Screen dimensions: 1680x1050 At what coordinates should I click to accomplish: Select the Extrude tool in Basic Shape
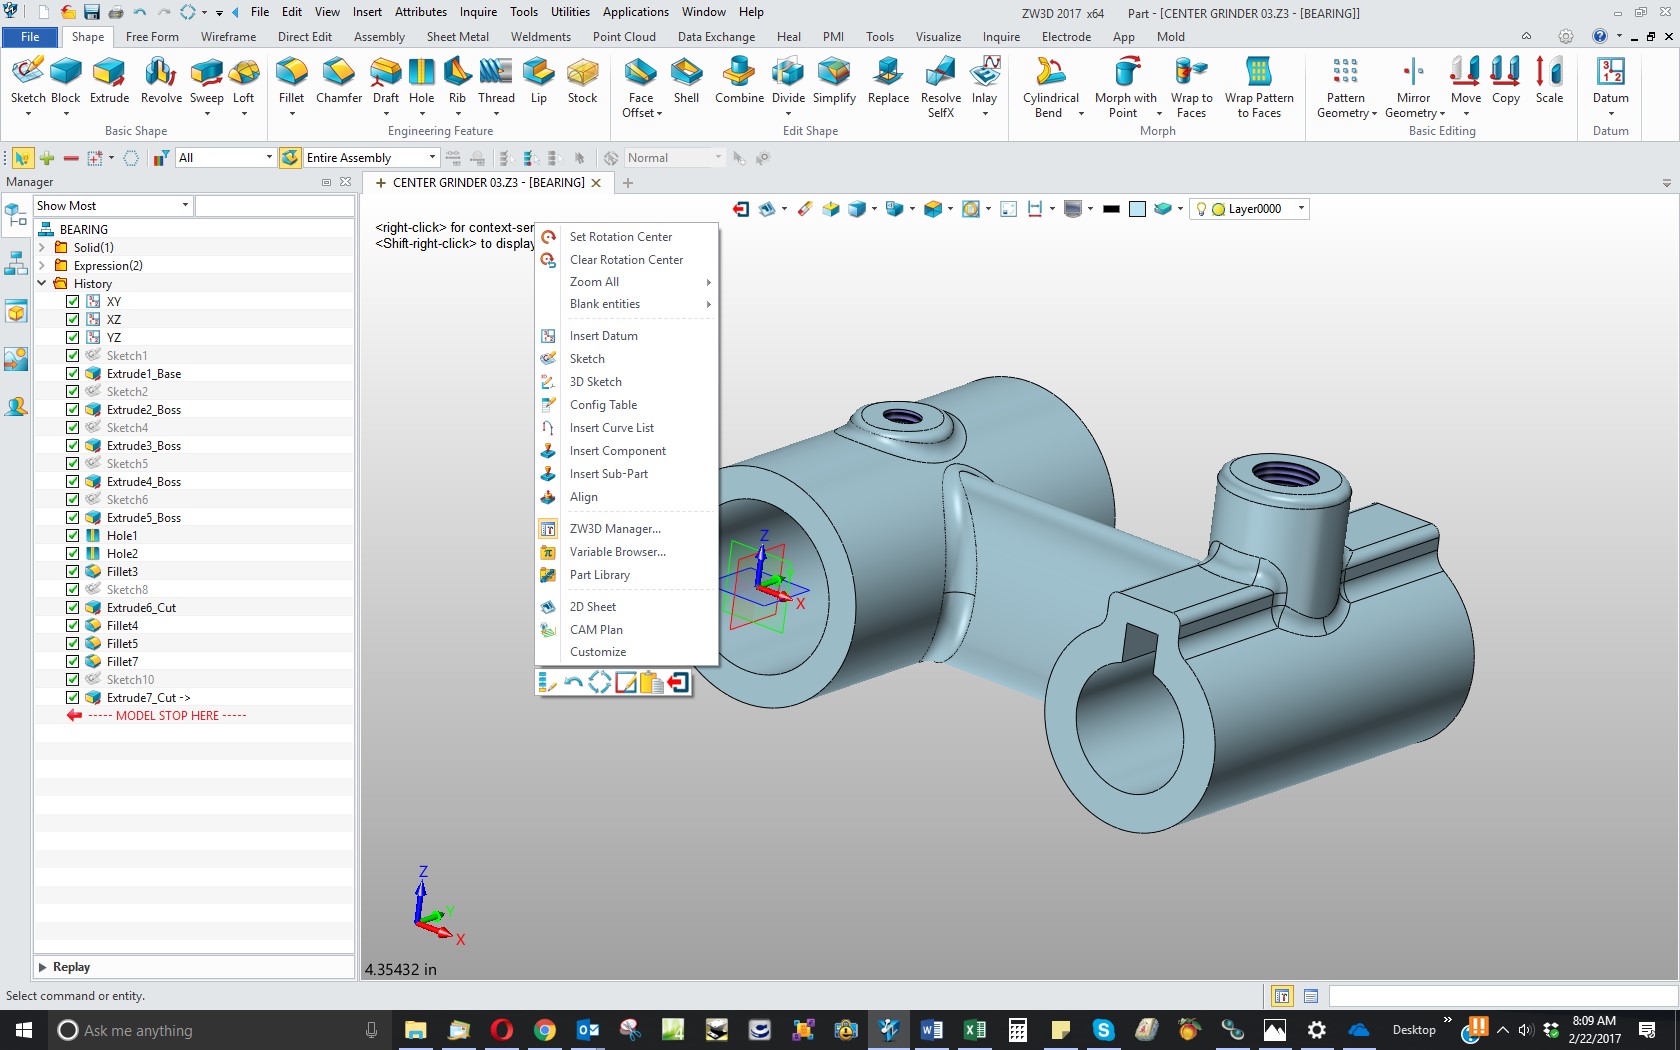(109, 80)
